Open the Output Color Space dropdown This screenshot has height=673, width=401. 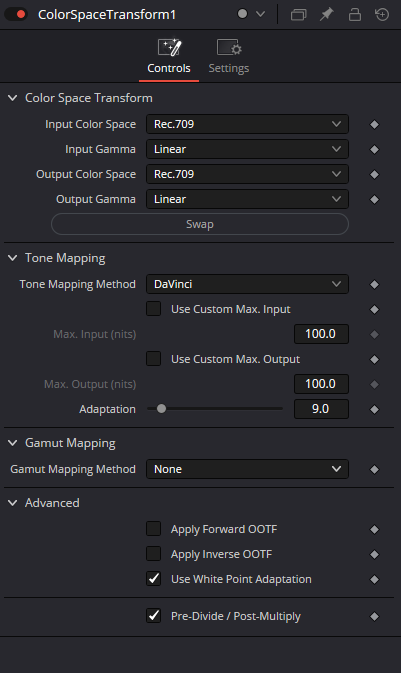tap(247, 174)
